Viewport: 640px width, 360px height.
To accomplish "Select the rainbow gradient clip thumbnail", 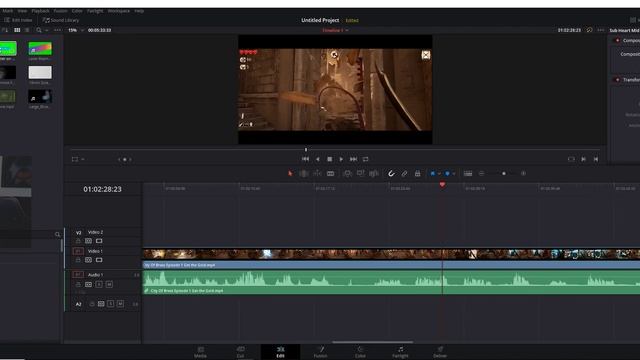I will pyautogui.click(x=40, y=49).
